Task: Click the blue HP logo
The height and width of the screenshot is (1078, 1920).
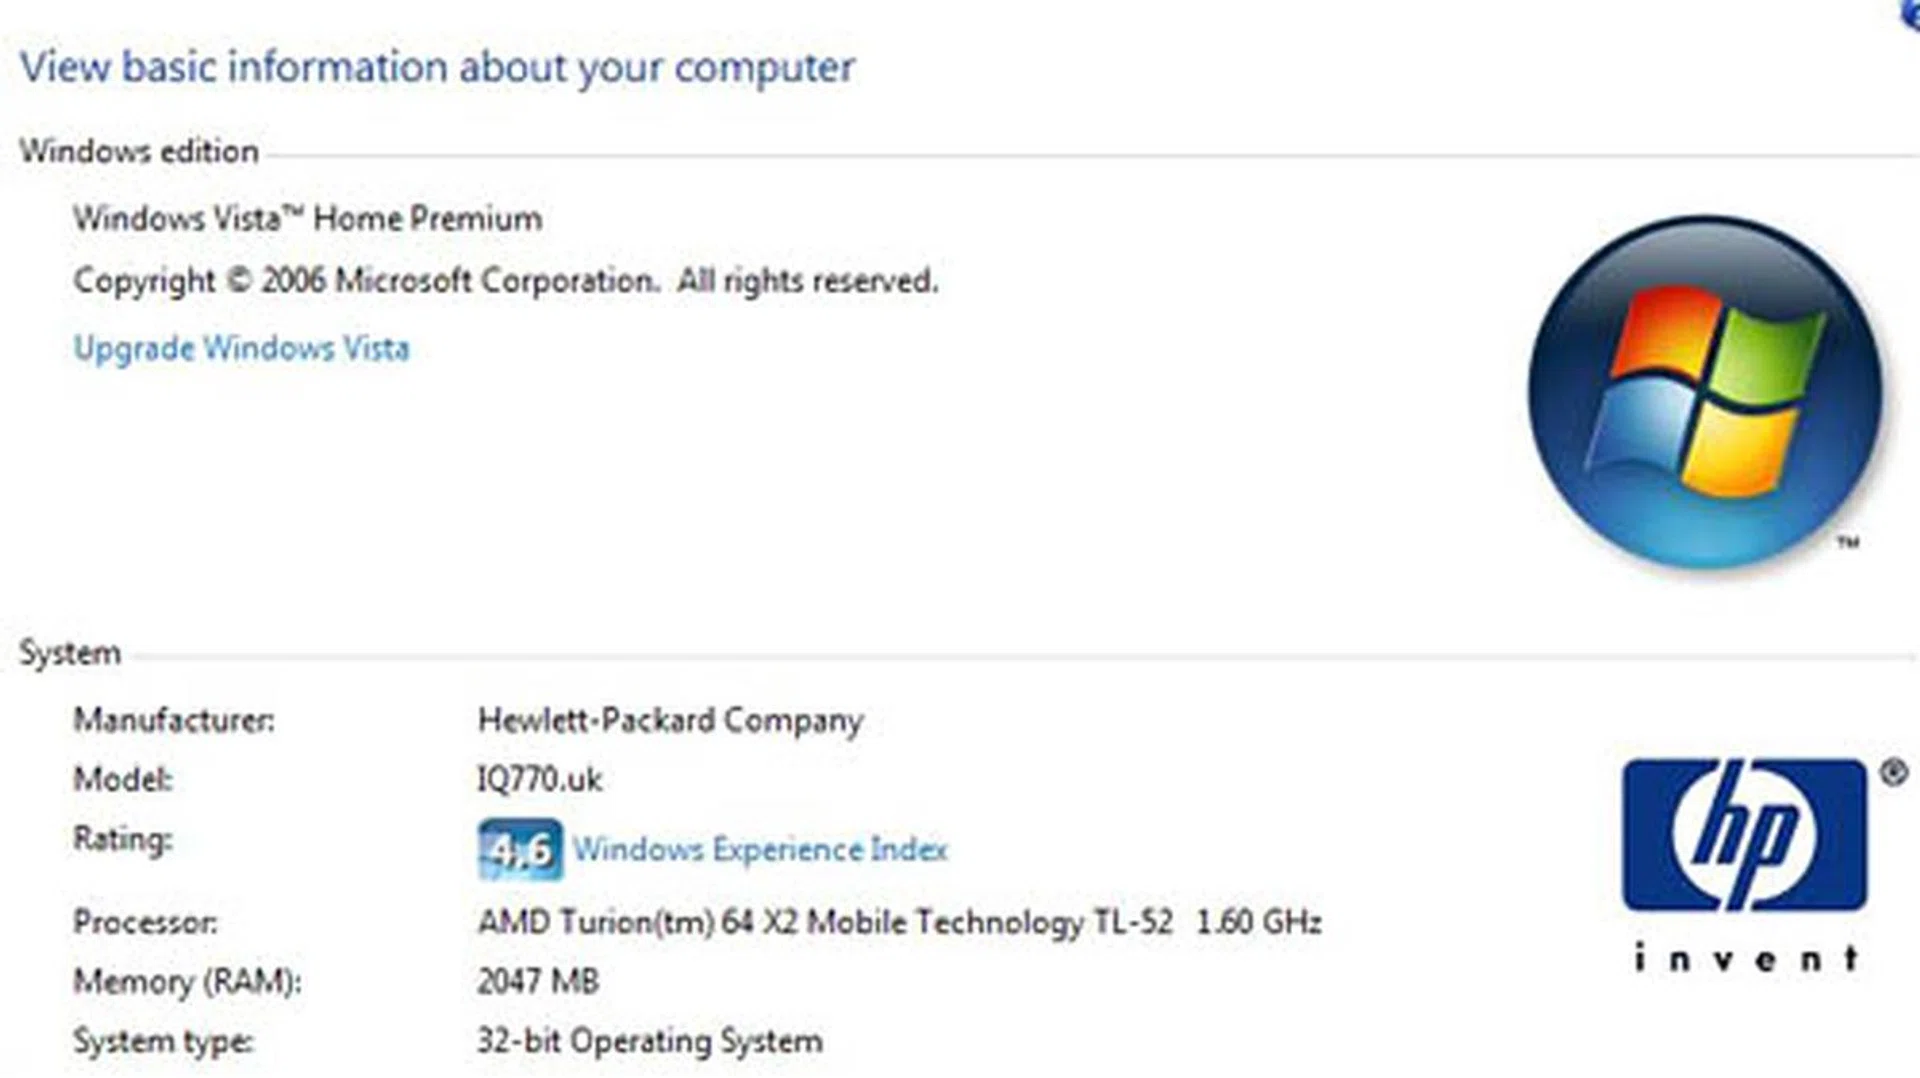Action: tap(1744, 835)
